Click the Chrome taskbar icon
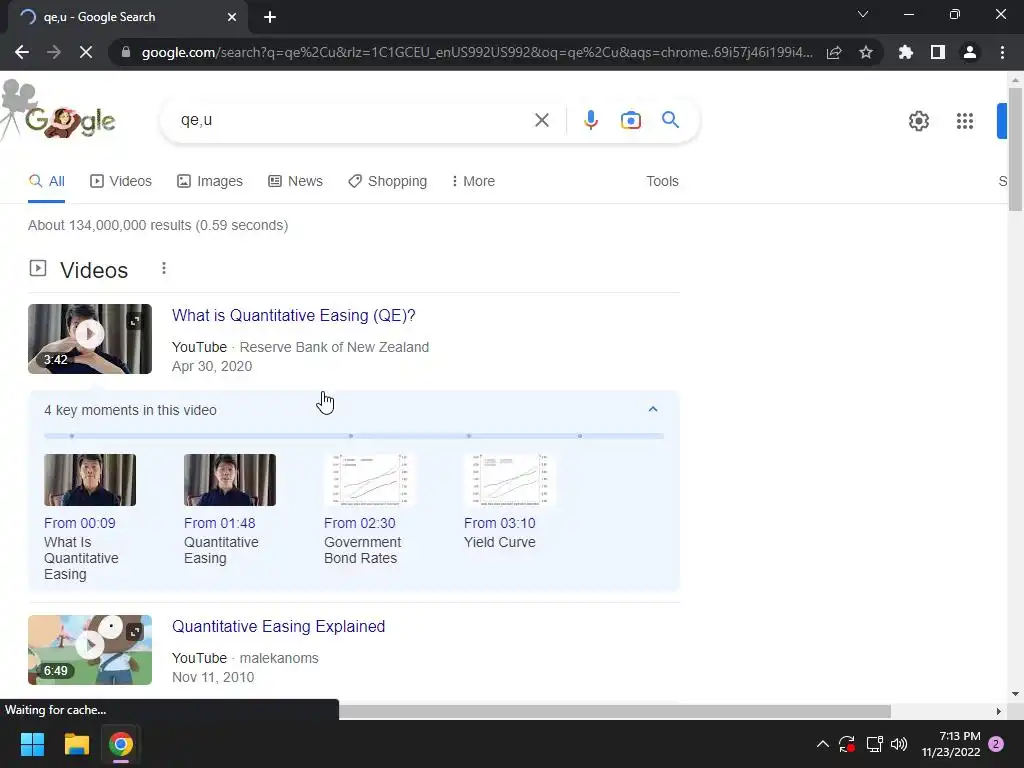This screenshot has width=1024, height=768. point(121,744)
